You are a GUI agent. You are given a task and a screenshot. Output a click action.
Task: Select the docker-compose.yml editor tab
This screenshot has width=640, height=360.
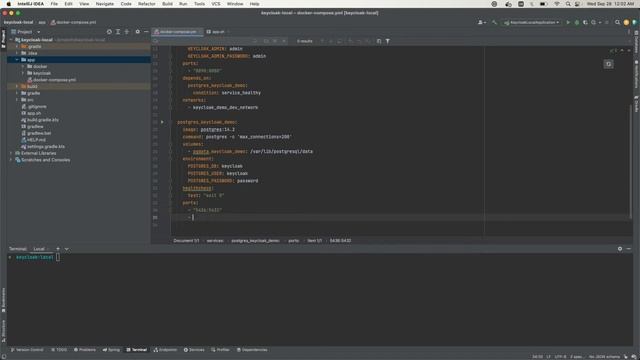pos(177,32)
